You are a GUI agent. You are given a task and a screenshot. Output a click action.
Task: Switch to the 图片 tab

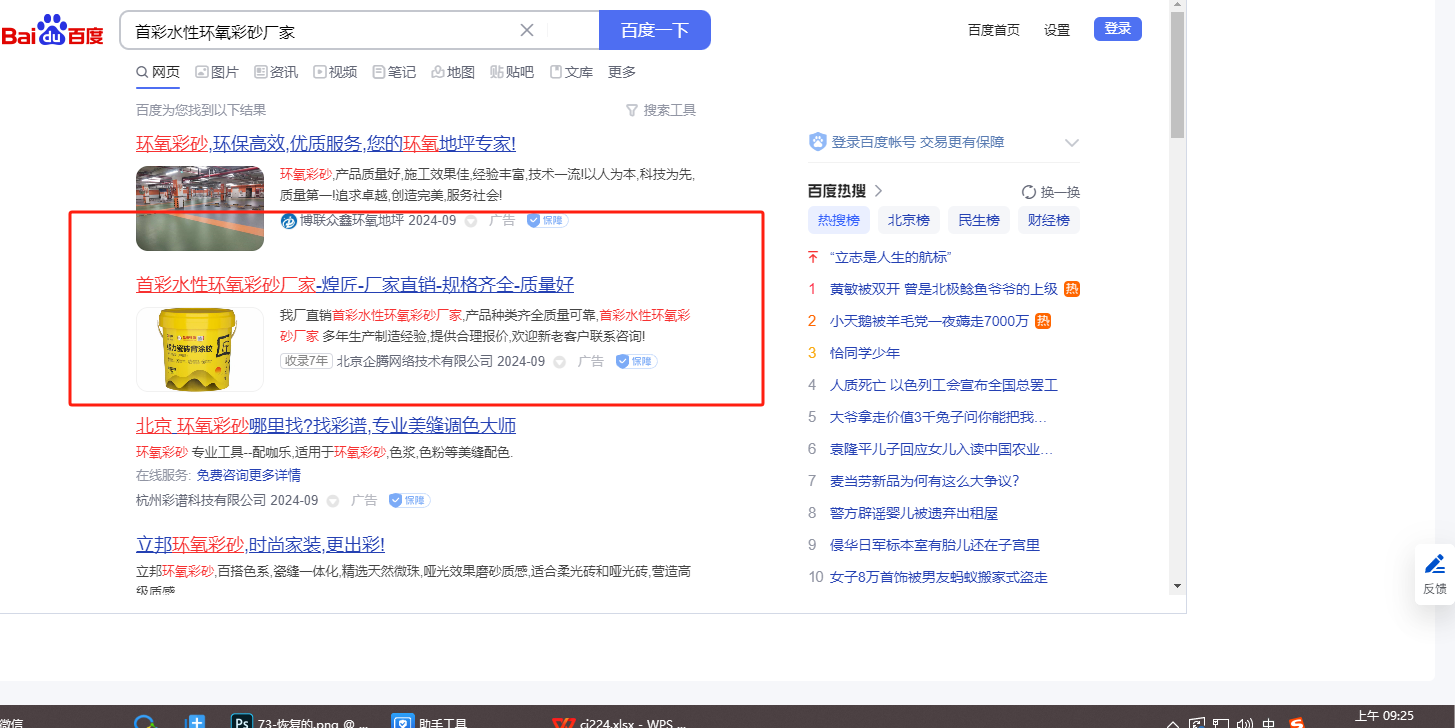[x=217, y=72]
